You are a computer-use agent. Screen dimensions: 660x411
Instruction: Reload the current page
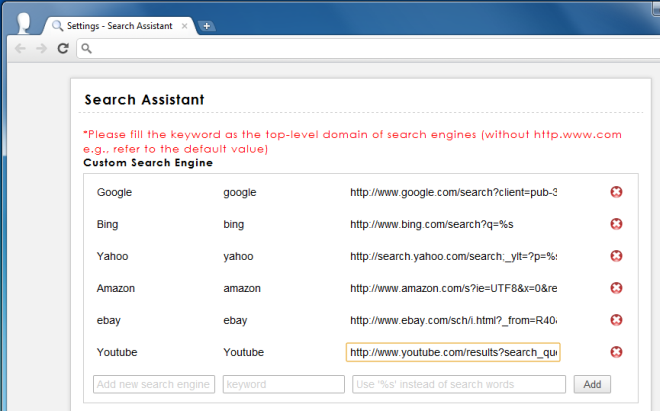[x=63, y=48]
